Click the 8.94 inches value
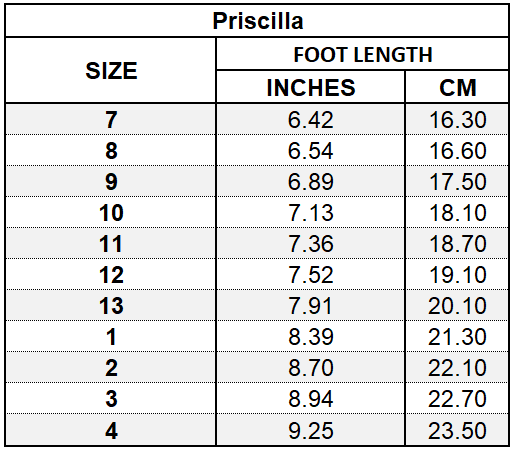This screenshot has width=514, height=450. tap(311, 398)
